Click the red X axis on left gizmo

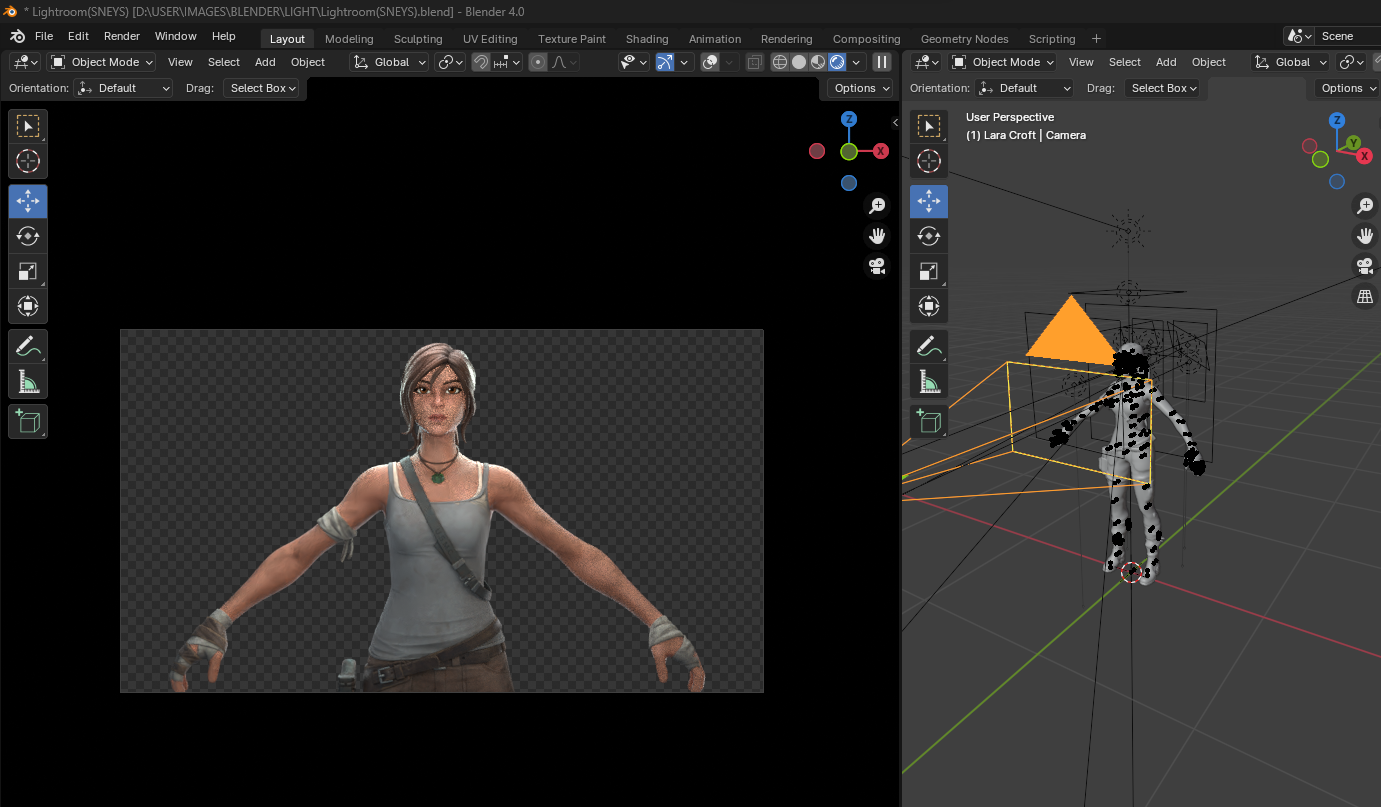pos(881,151)
